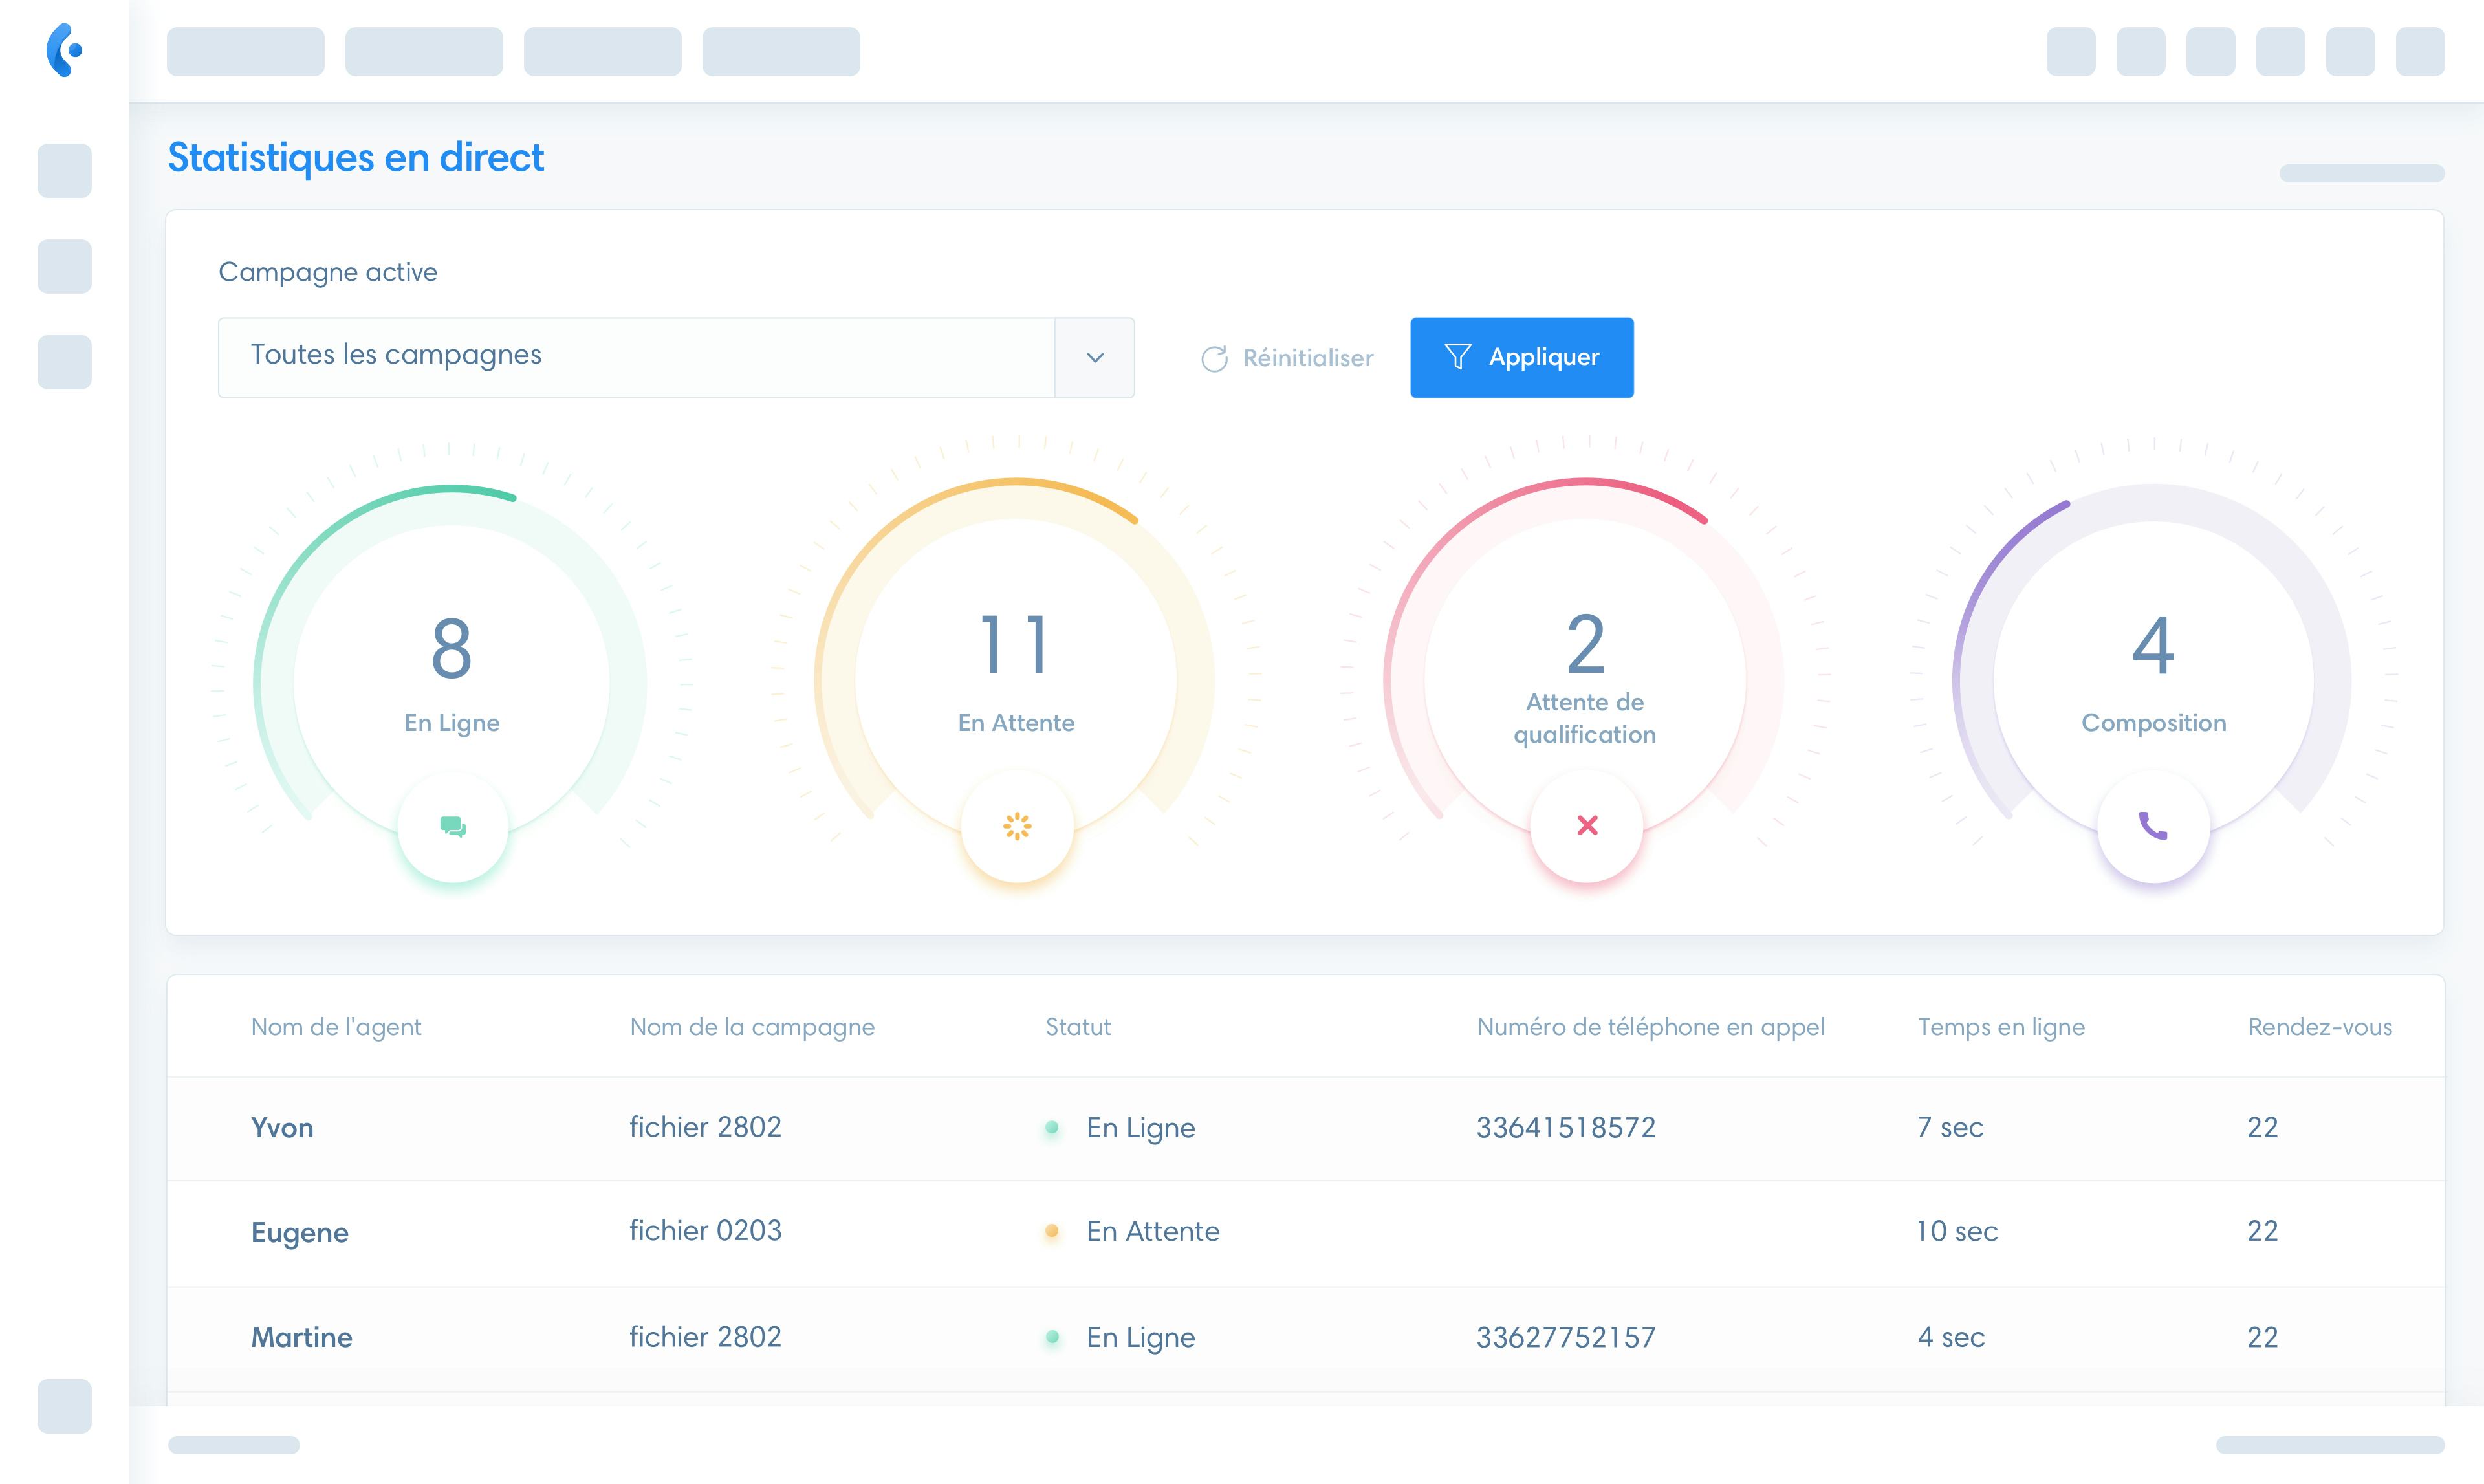Click the circular-arrow icon beside Réinitialiser
Screen dimensions: 2484x1484
[1214, 359]
